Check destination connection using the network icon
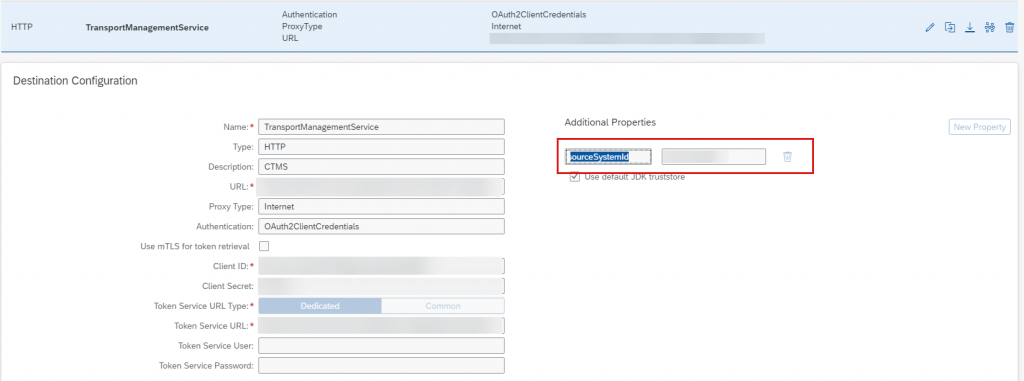The image size is (1024, 381). tap(989, 27)
